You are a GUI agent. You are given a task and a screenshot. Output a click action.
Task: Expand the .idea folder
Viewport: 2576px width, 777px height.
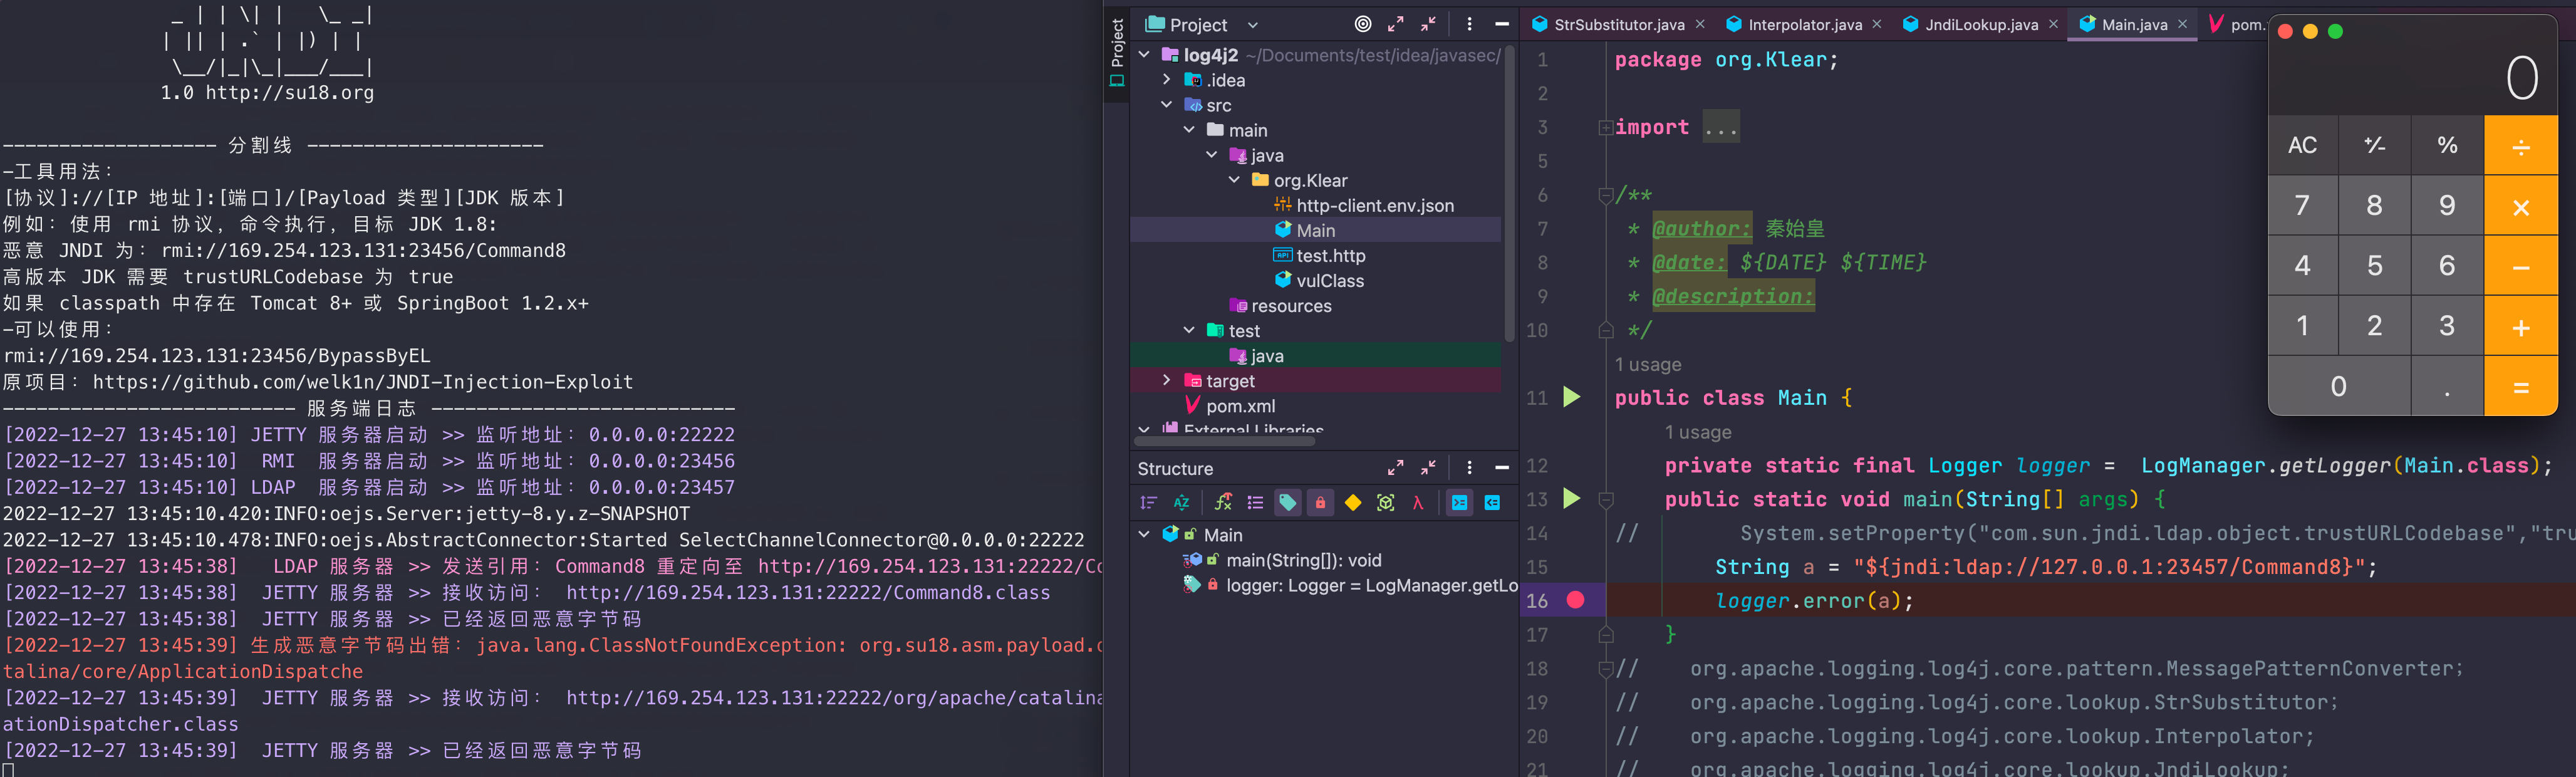click(x=1166, y=80)
